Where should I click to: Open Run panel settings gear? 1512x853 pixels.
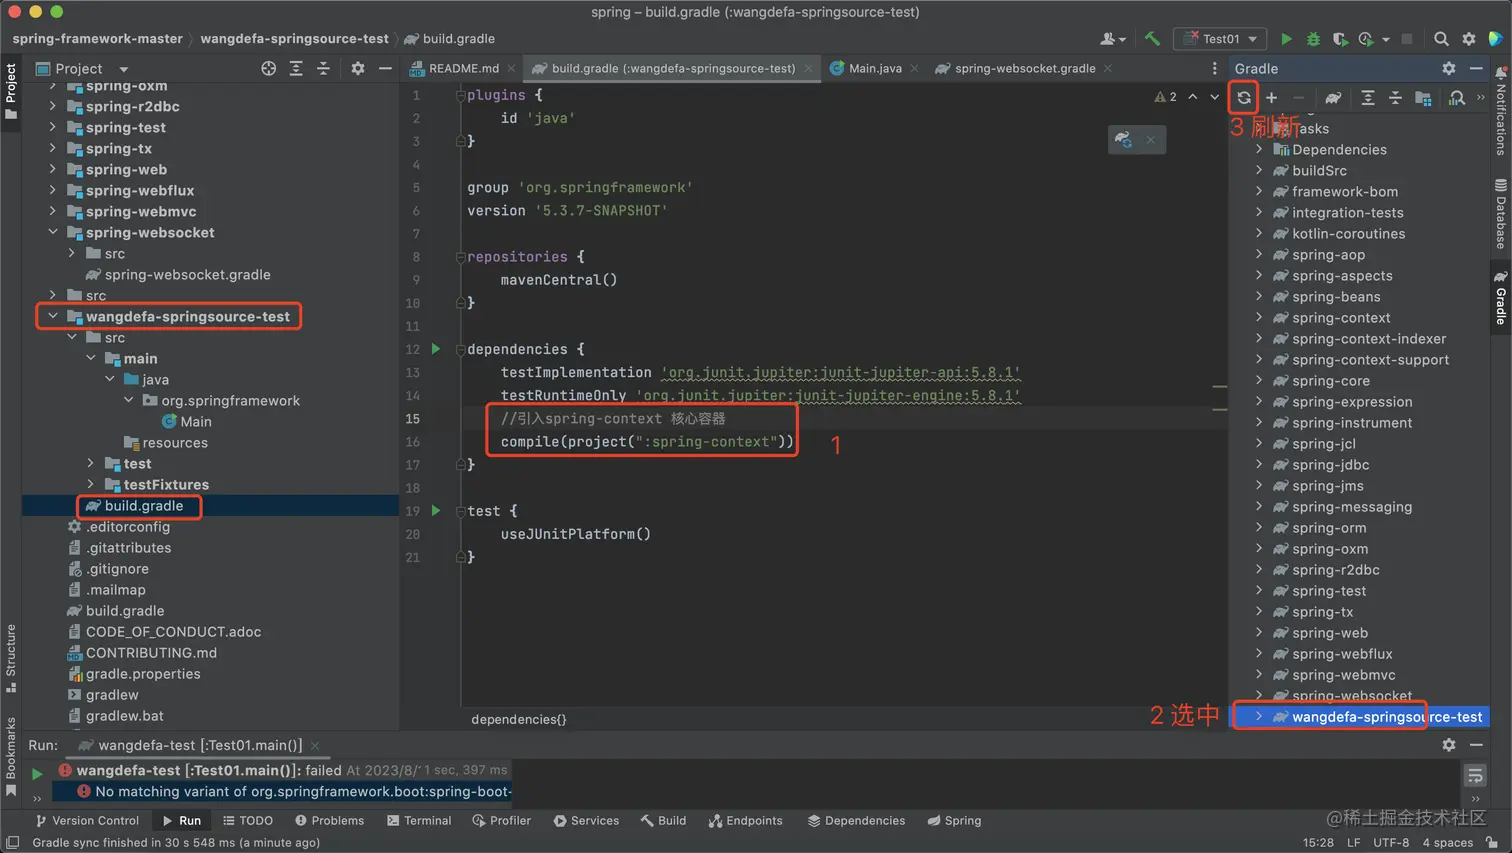click(x=1449, y=745)
